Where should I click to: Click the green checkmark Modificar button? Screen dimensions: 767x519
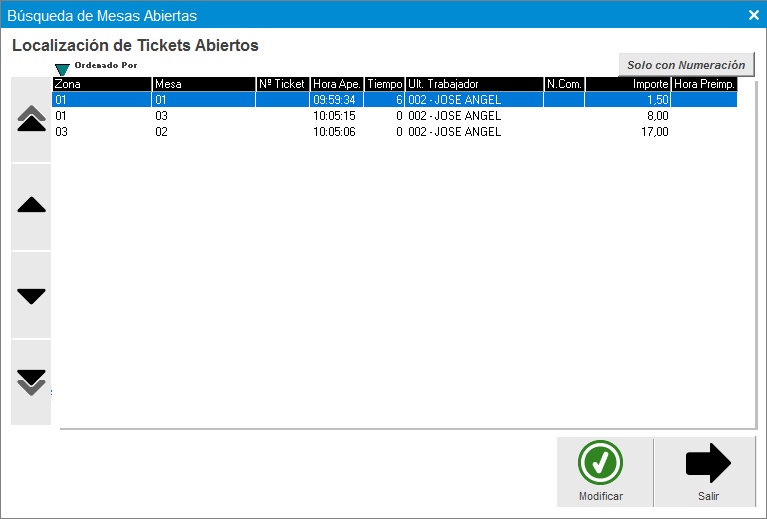click(x=601, y=472)
